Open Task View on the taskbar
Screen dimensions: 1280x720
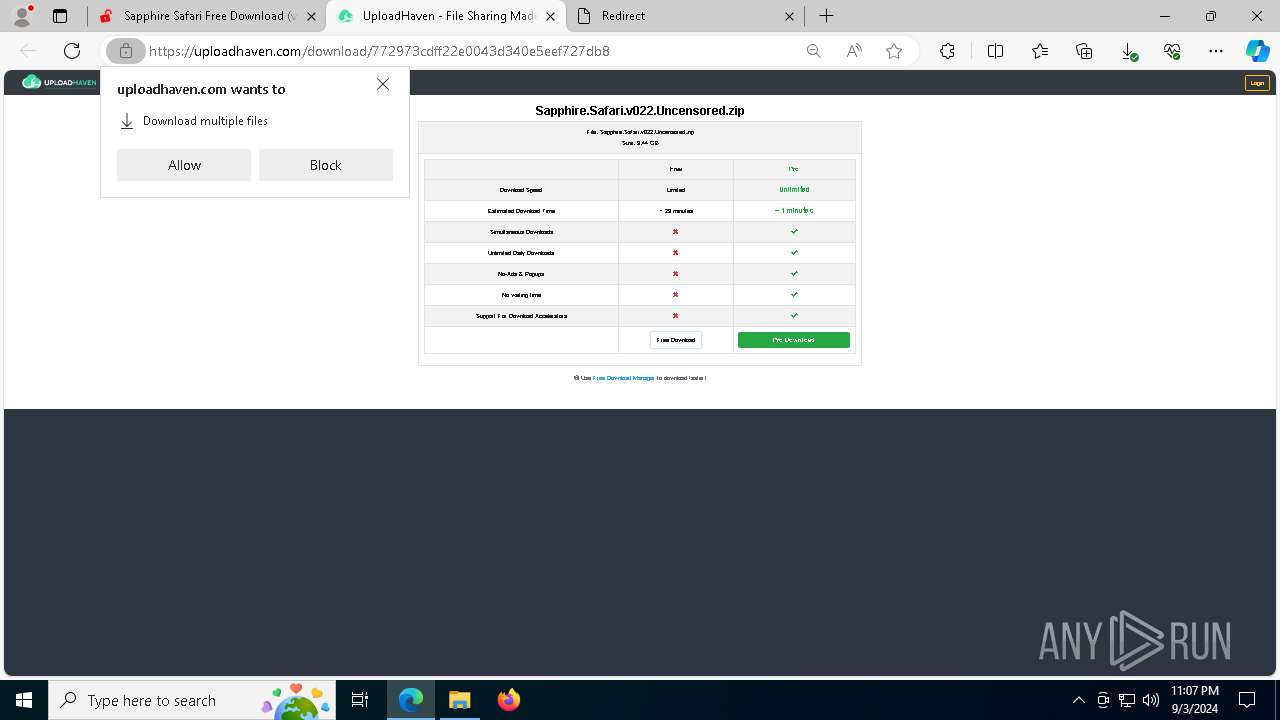tap(360, 700)
